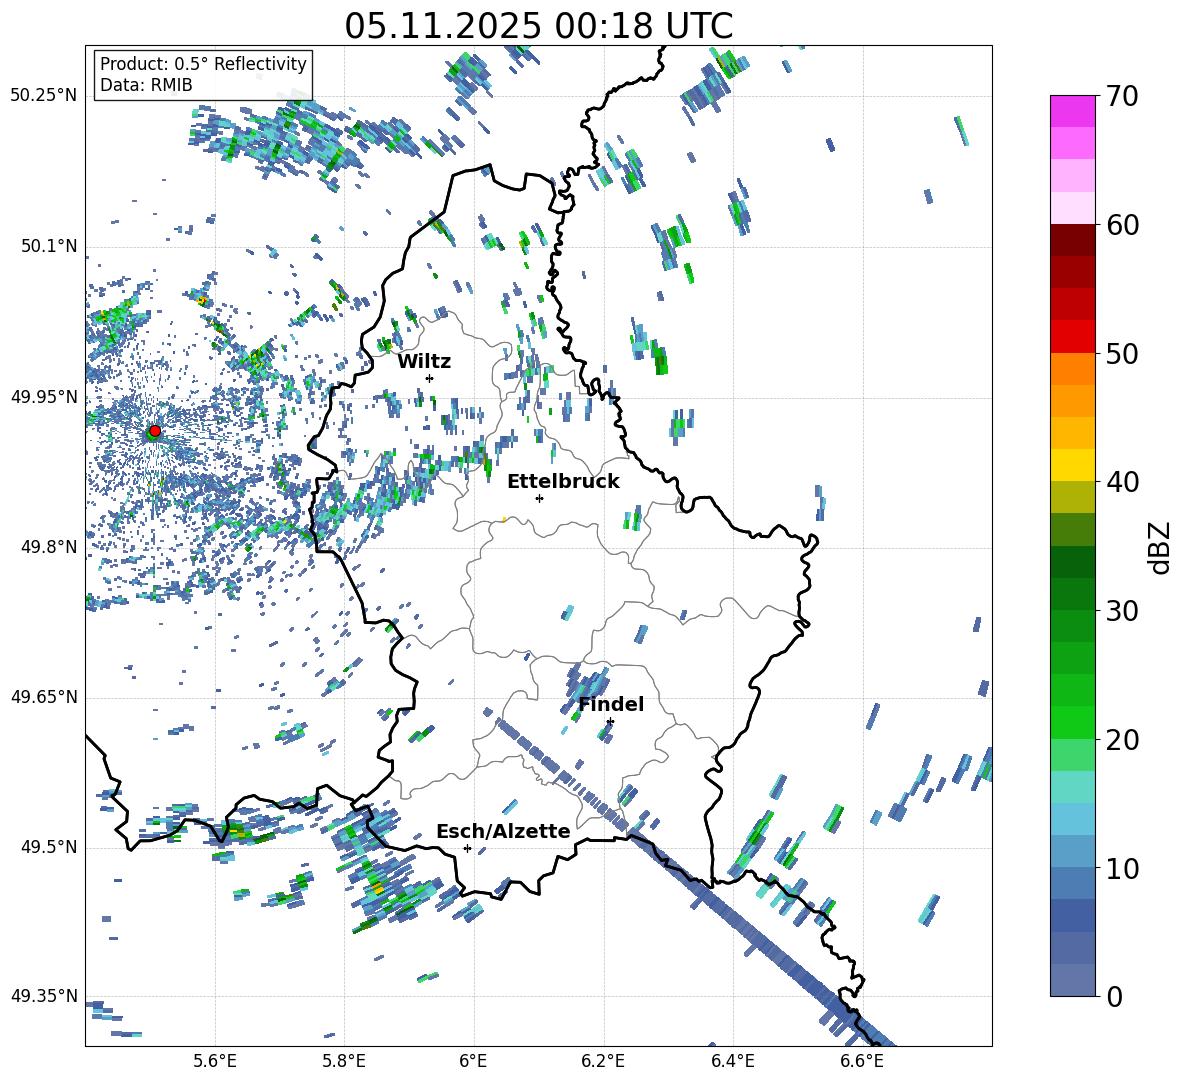Viewport: 1184px width, 1081px height.
Task: Click the orange segment just below 50
Action: pos(1073,369)
